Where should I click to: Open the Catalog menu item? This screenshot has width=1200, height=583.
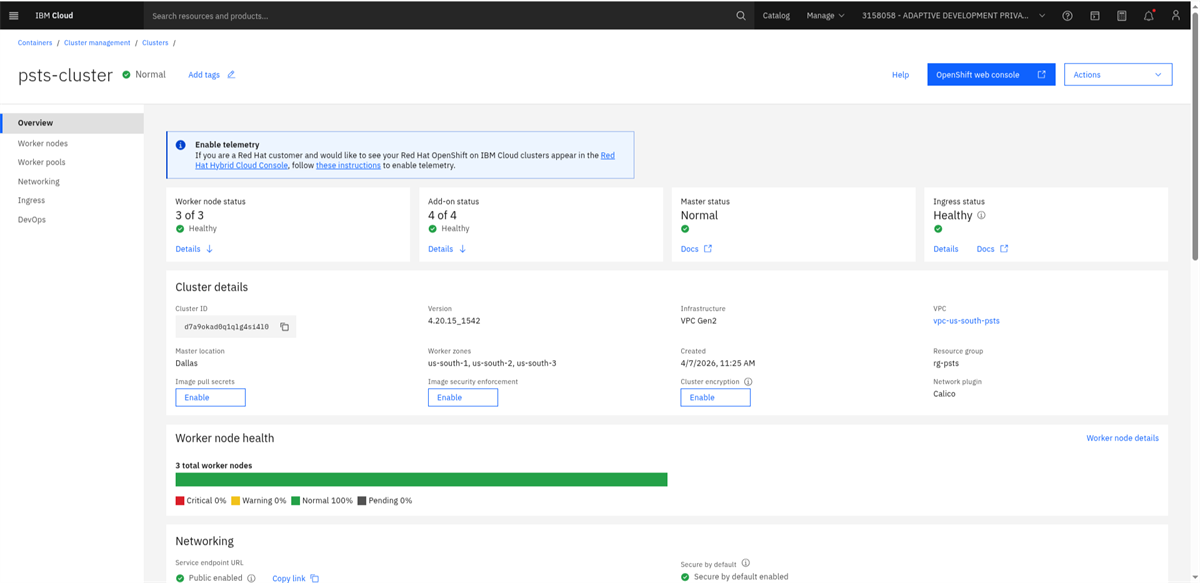tap(776, 16)
